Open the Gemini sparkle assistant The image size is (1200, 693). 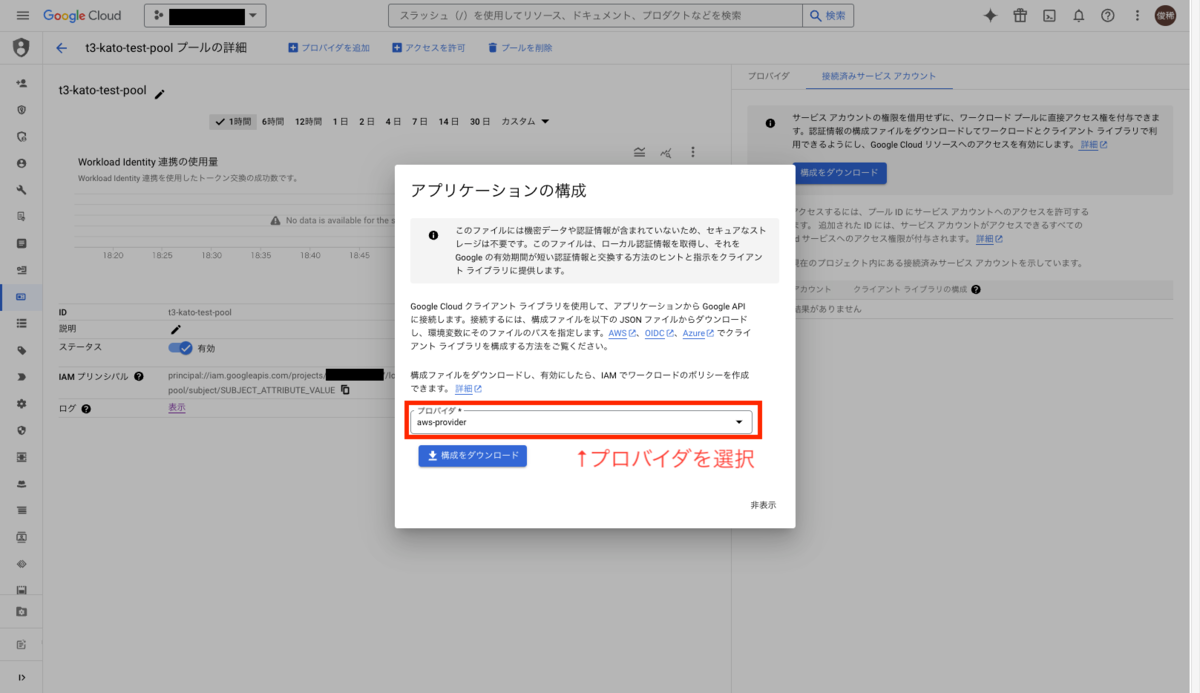click(990, 15)
